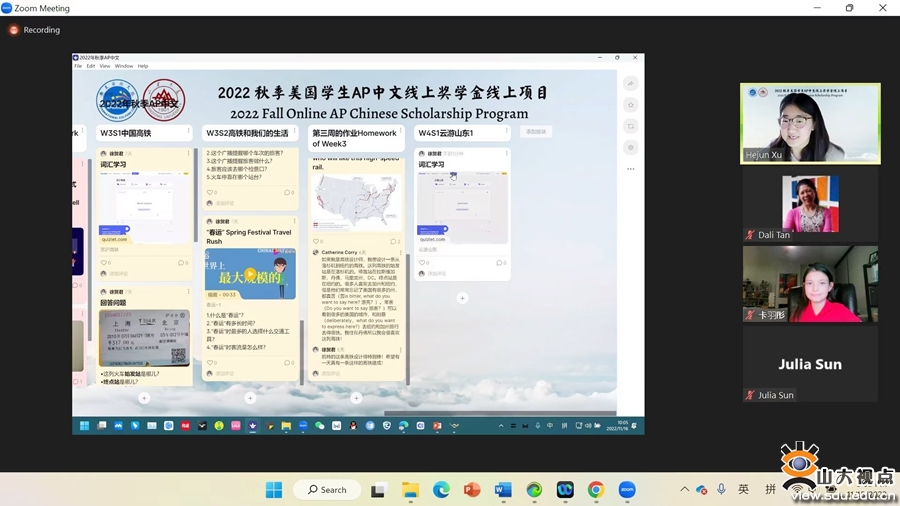Open the File menu in the shared window

(x=78, y=66)
